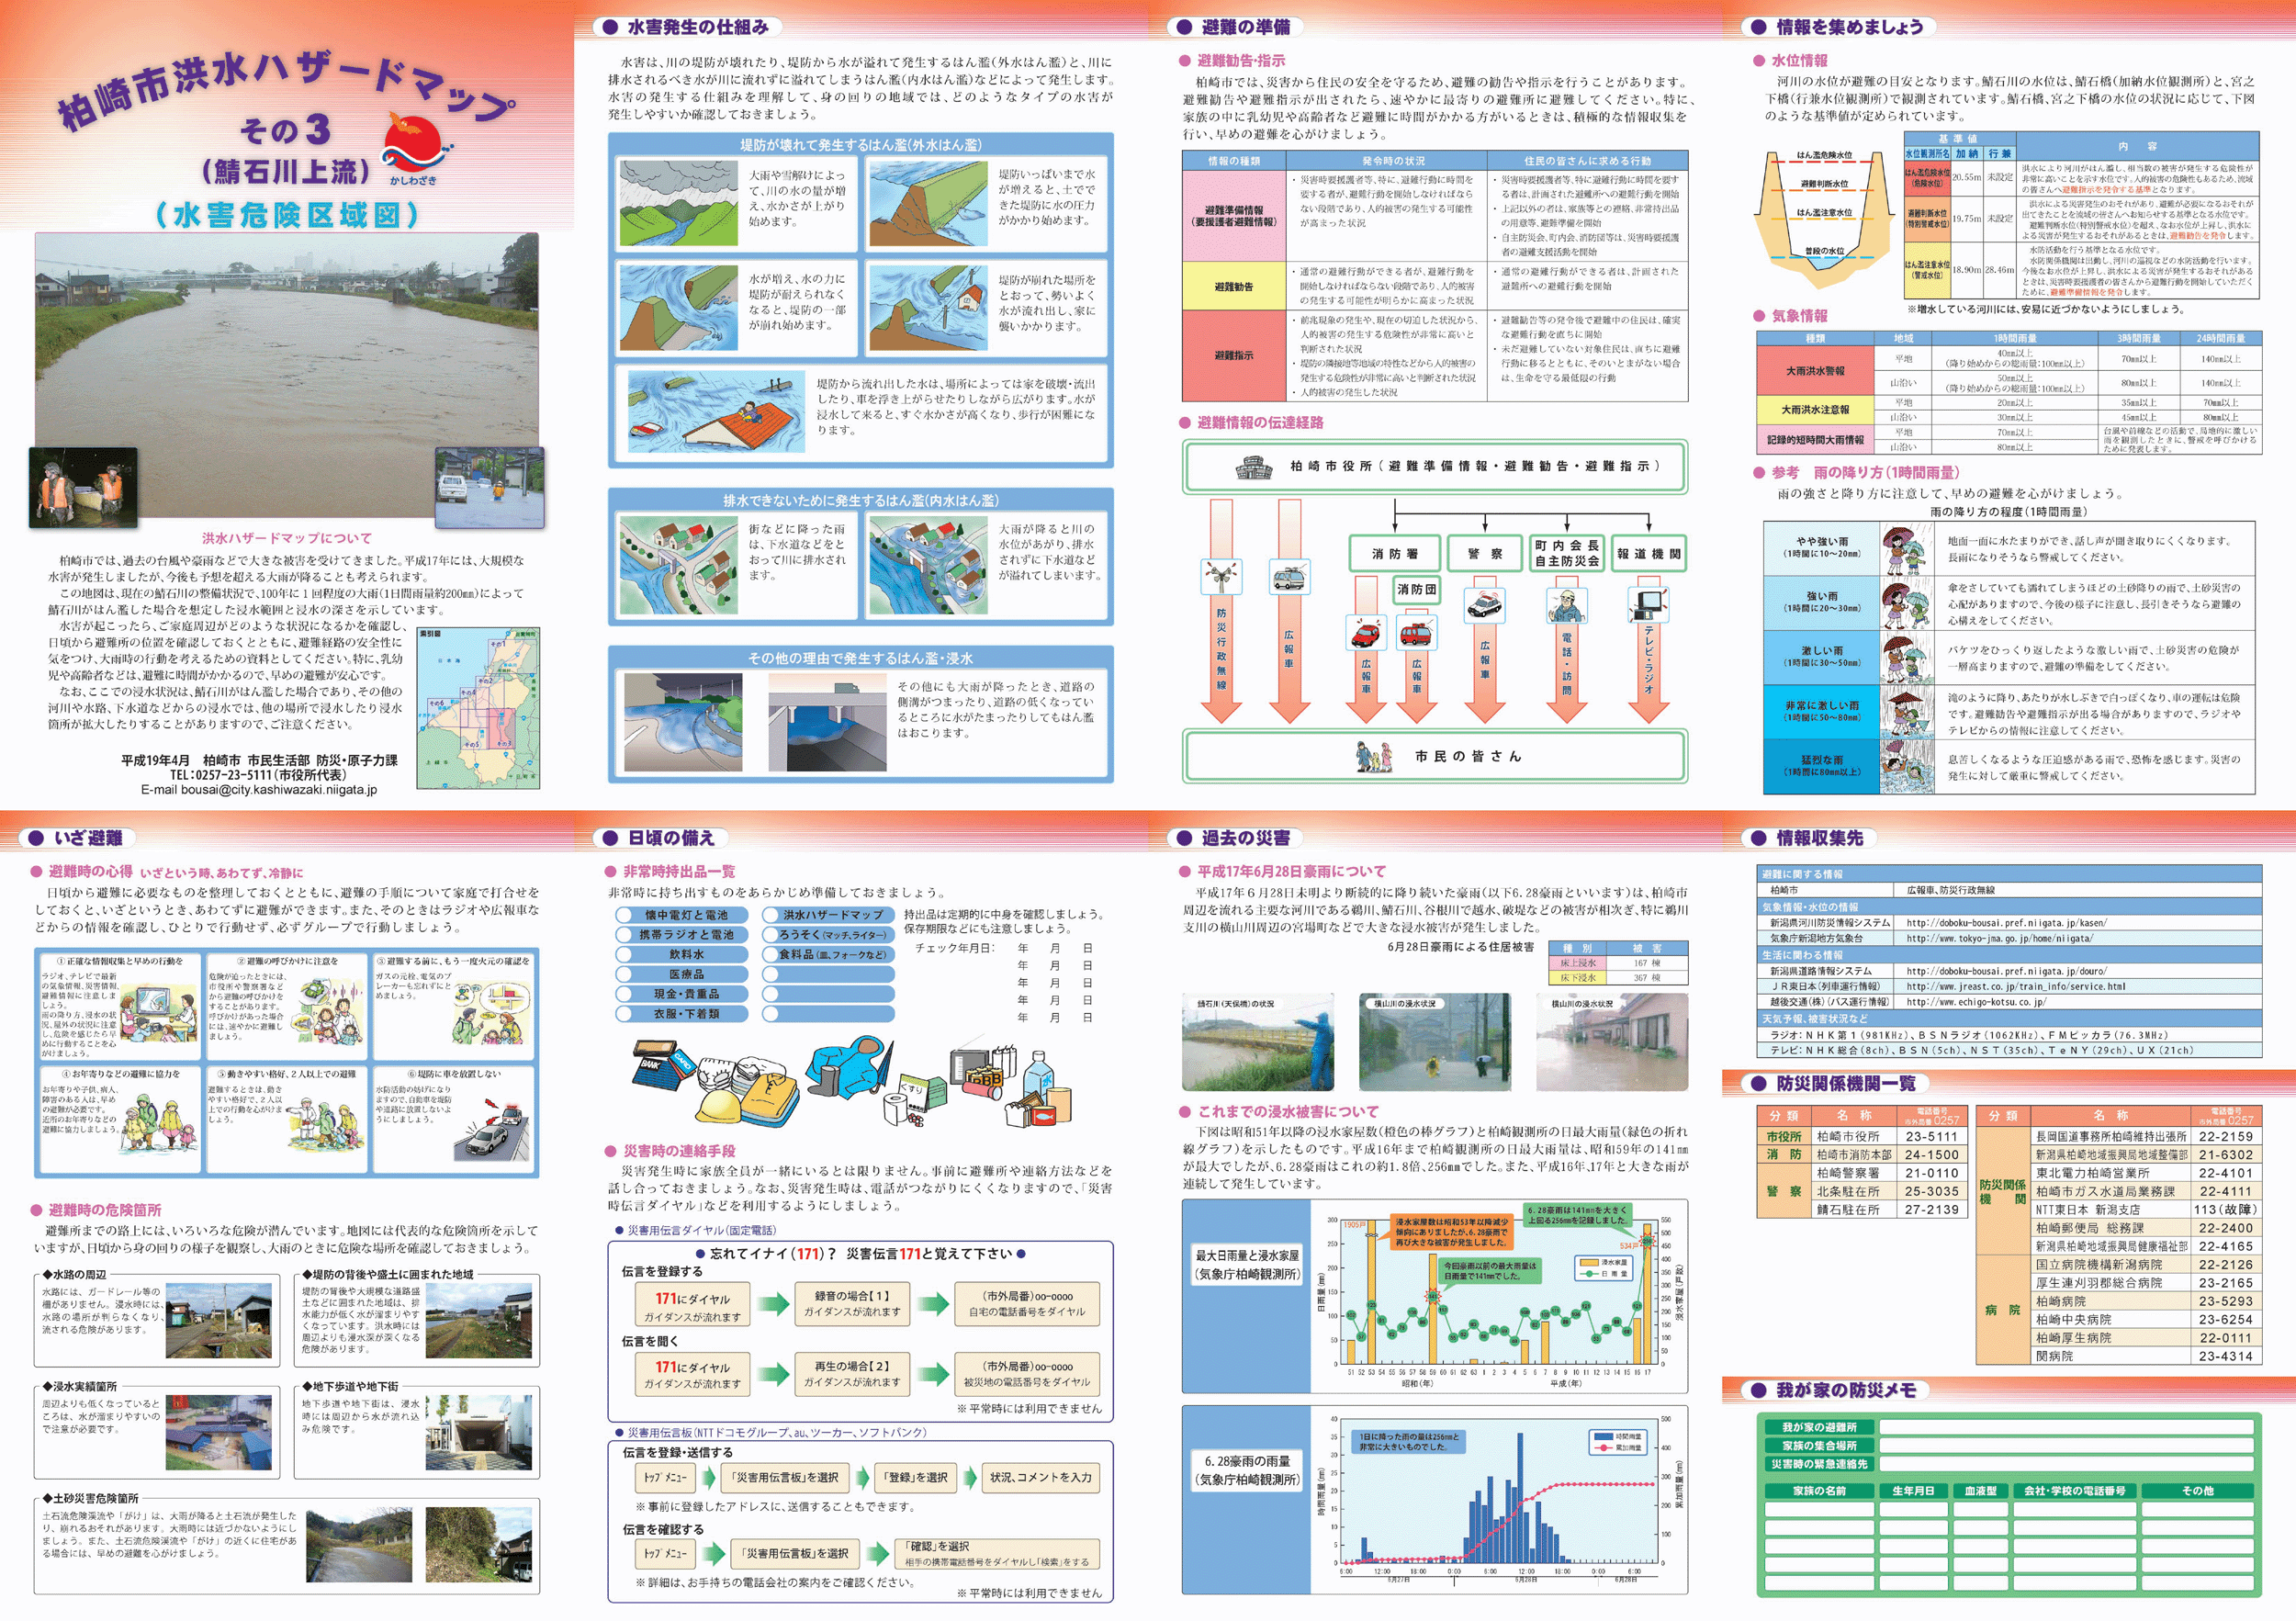Viewport: 2296px width, 1621px height.
Task: Click the 洪水ハザードマップについて heading
Action: (286, 538)
